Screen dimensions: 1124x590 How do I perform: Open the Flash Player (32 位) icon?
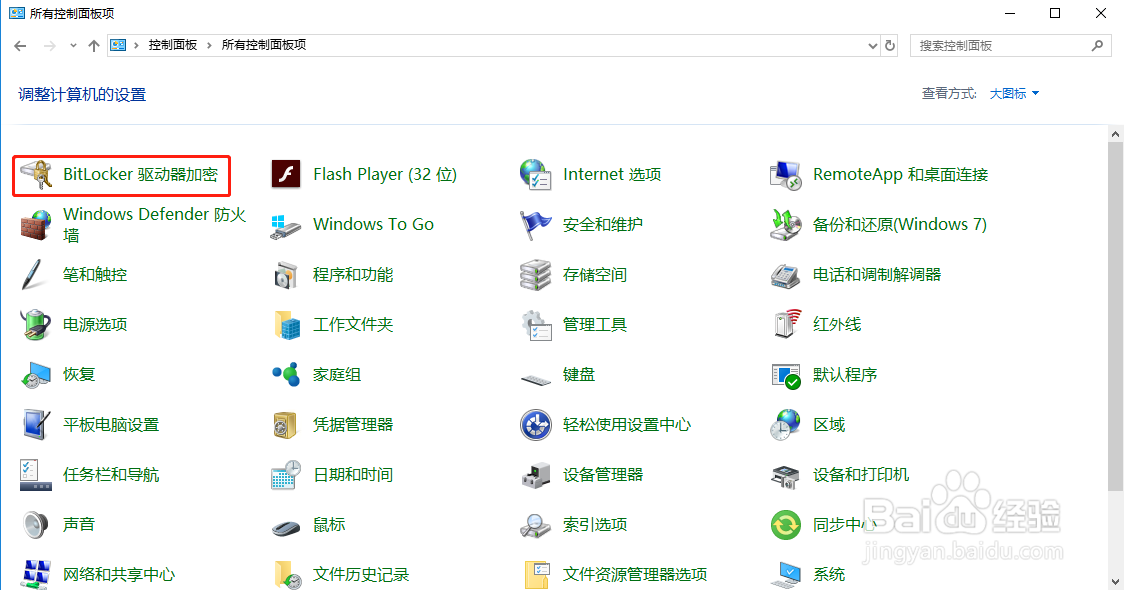coord(285,174)
